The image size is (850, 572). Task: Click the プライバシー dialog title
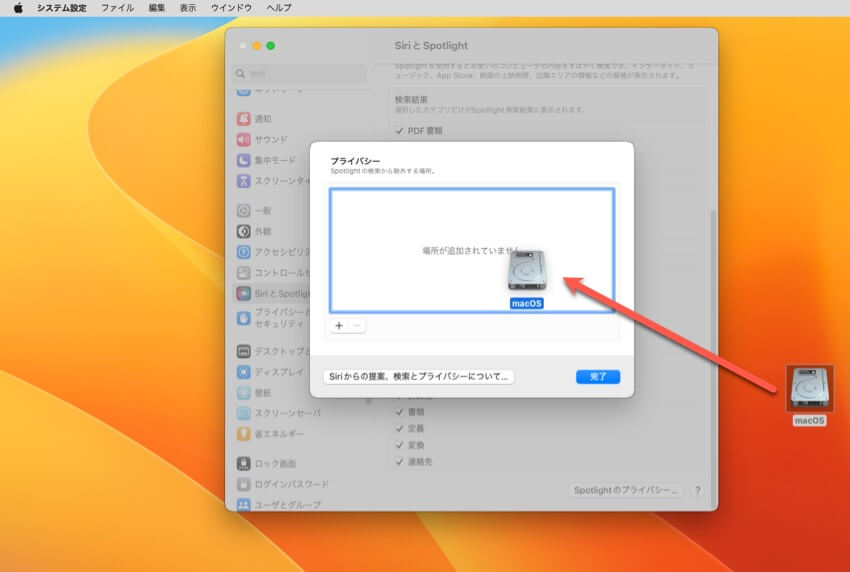[355, 161]
